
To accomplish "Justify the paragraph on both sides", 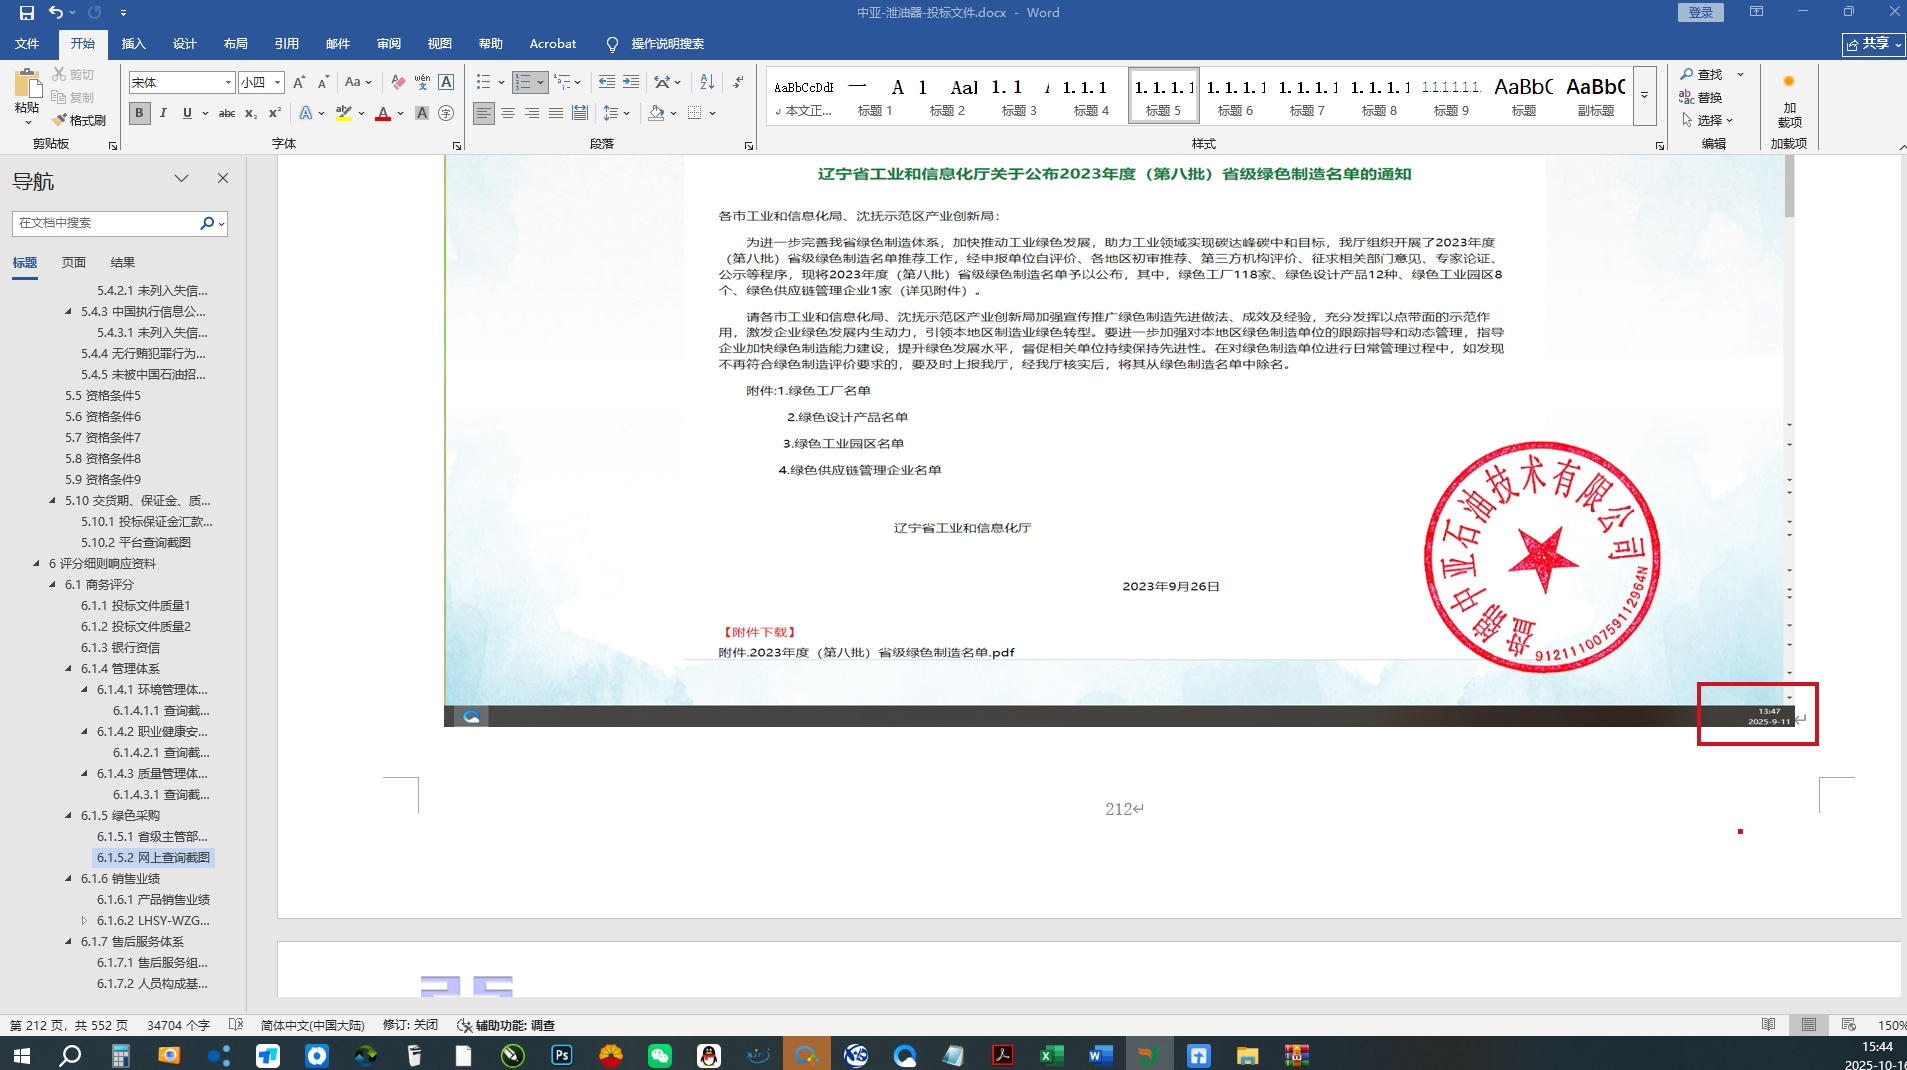I will pos(556,113).
